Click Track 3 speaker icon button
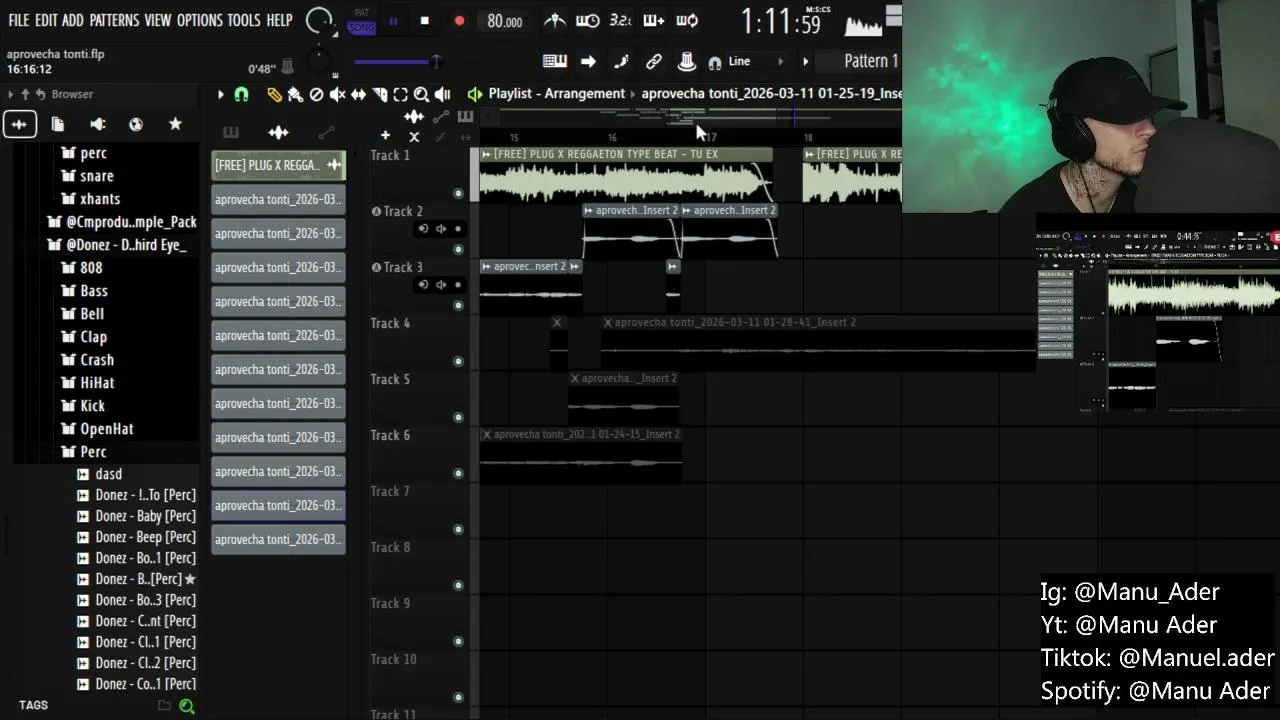 pyautogui.click(x=440, y=285)
